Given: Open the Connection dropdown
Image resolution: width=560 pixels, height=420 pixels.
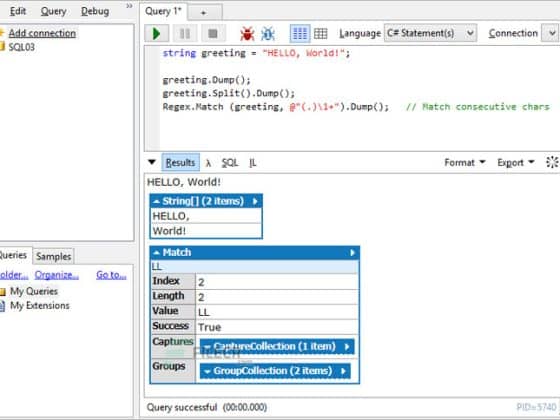Looking at the screenshot, I should coord(551,33).
